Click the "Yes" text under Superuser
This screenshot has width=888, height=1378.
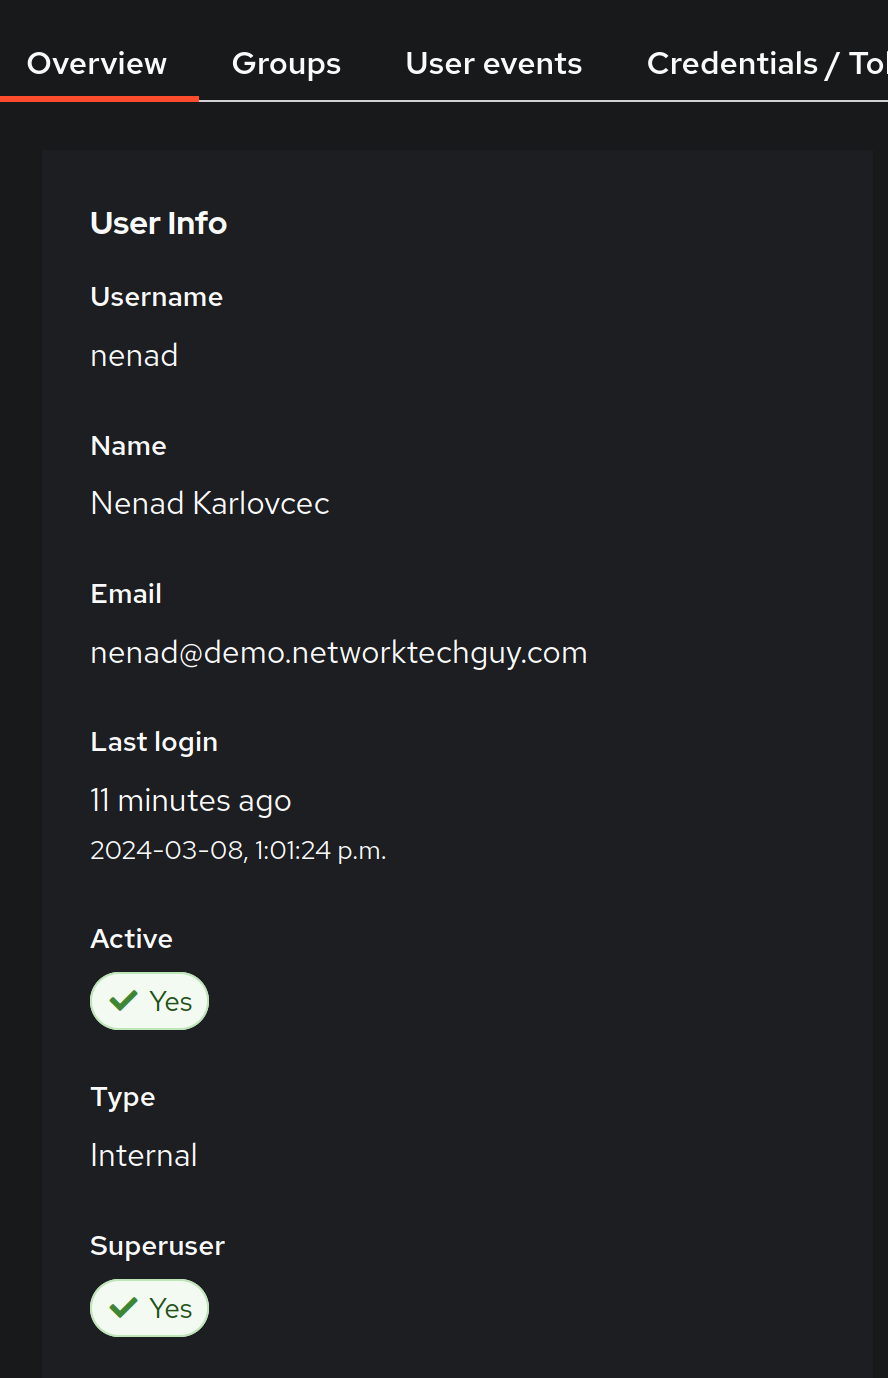171,1308
